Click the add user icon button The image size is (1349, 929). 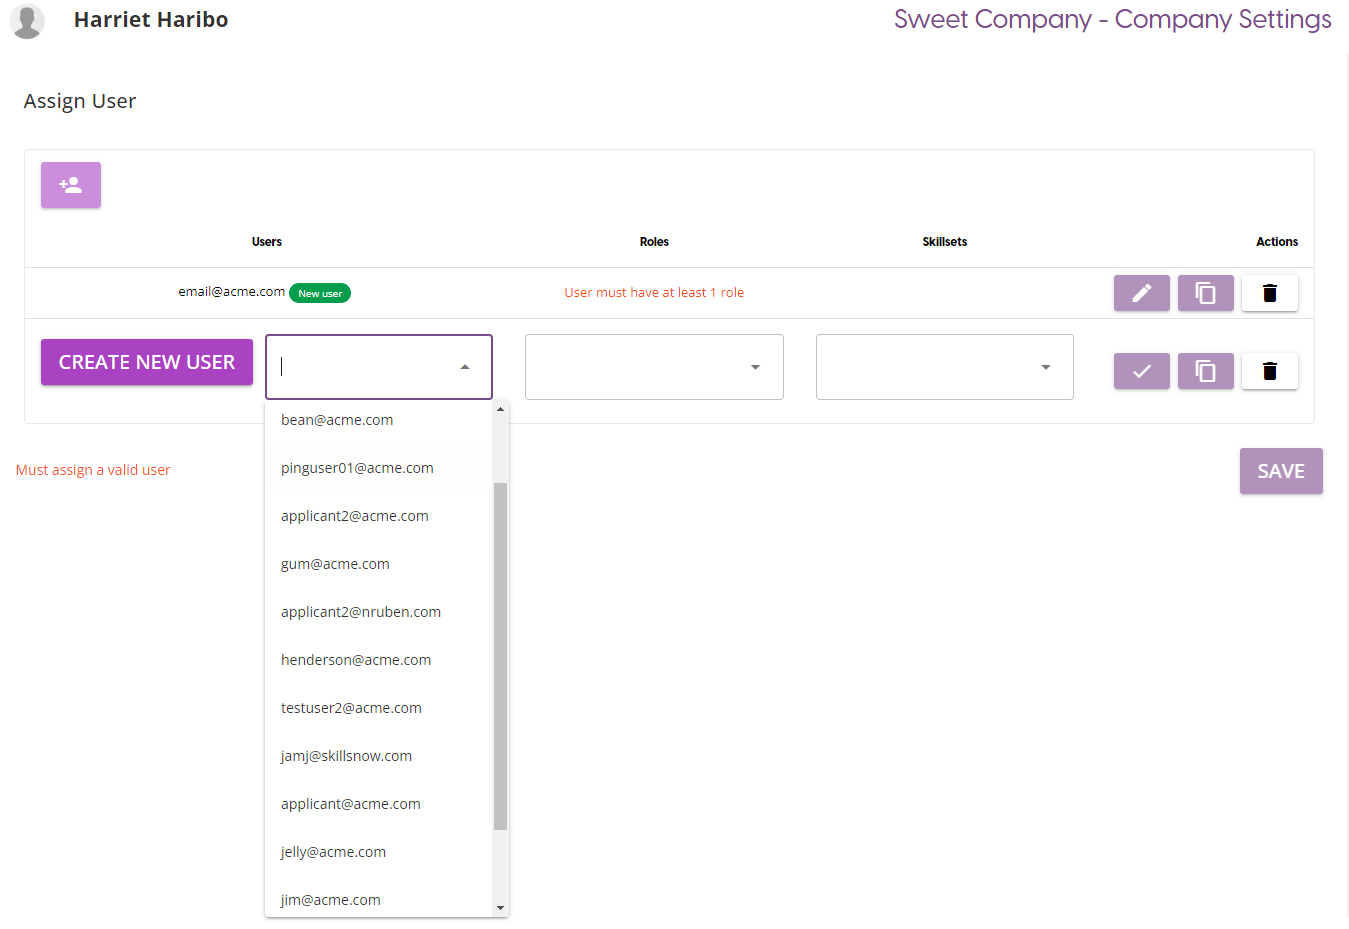[71, 185]
